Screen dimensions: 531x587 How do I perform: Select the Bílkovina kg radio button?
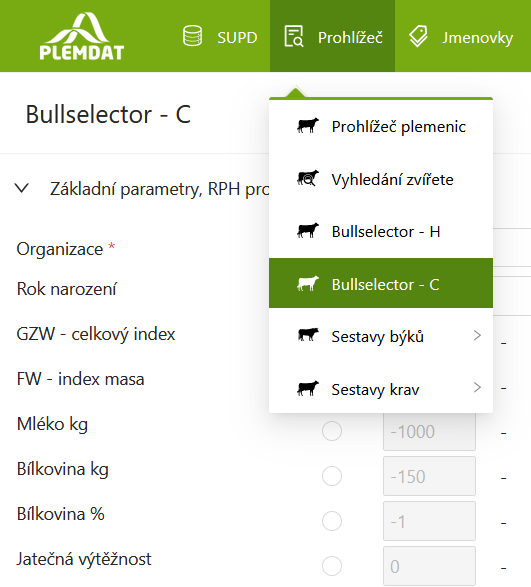[x=332, y=476]
